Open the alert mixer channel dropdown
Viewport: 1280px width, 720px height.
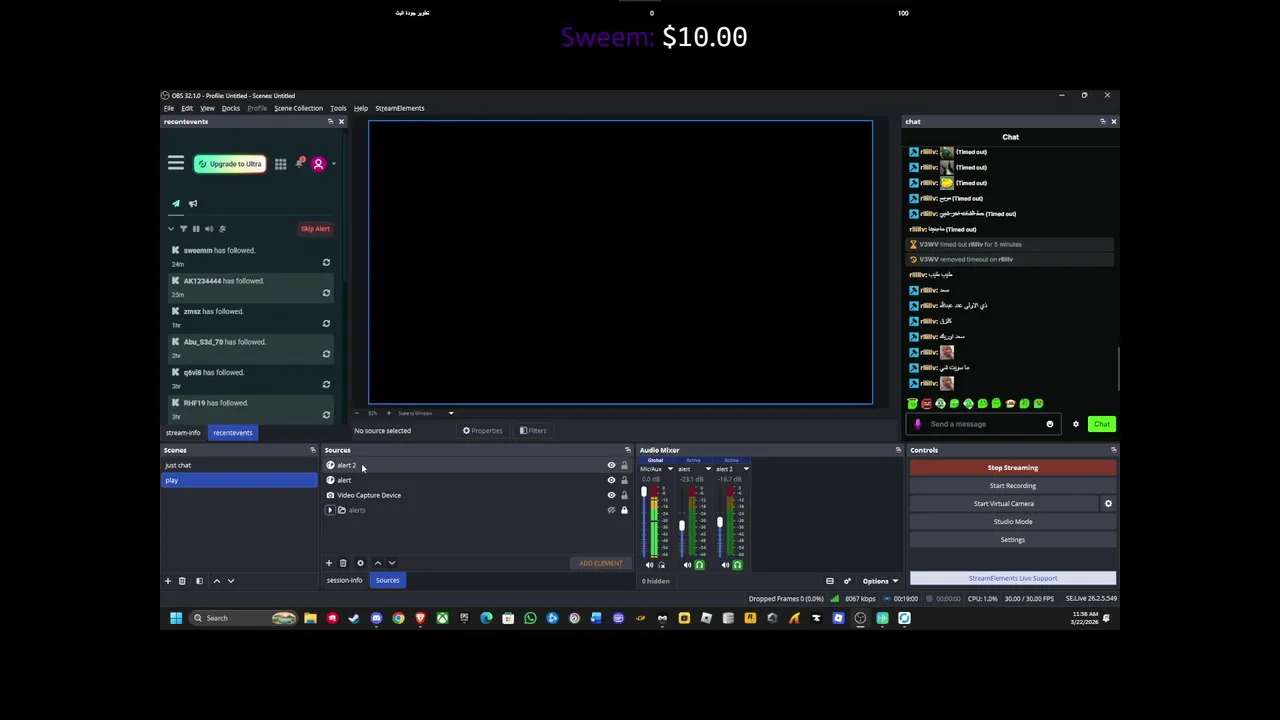tap(708, 469)
